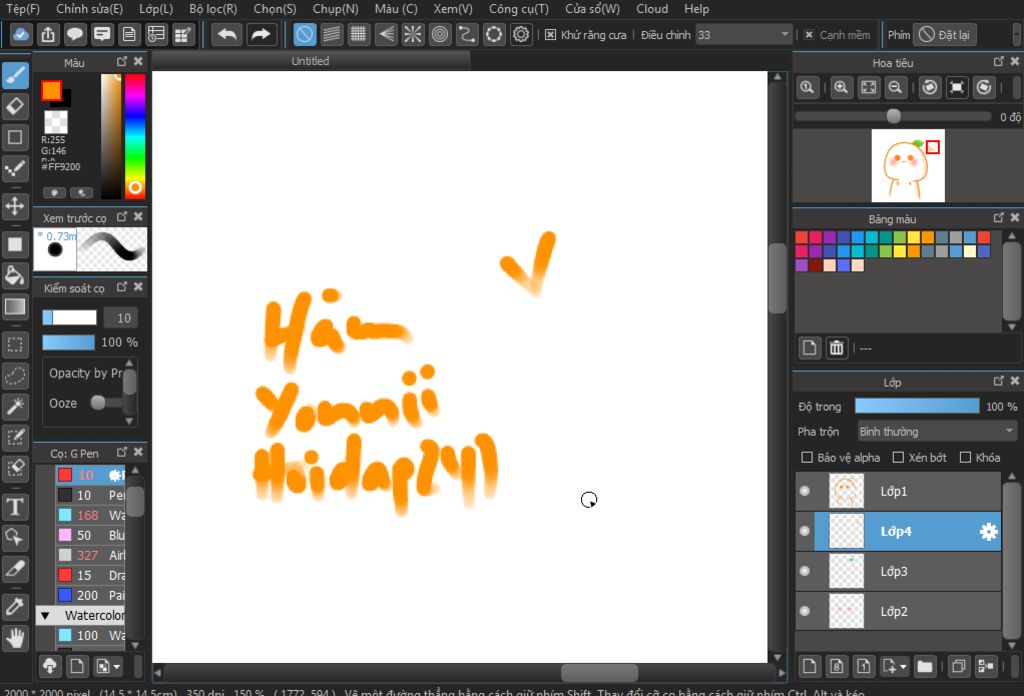This screenshot has height=696, width=1024.
Task: Click the orange foreground color swatch
Action: pos(51,91)
